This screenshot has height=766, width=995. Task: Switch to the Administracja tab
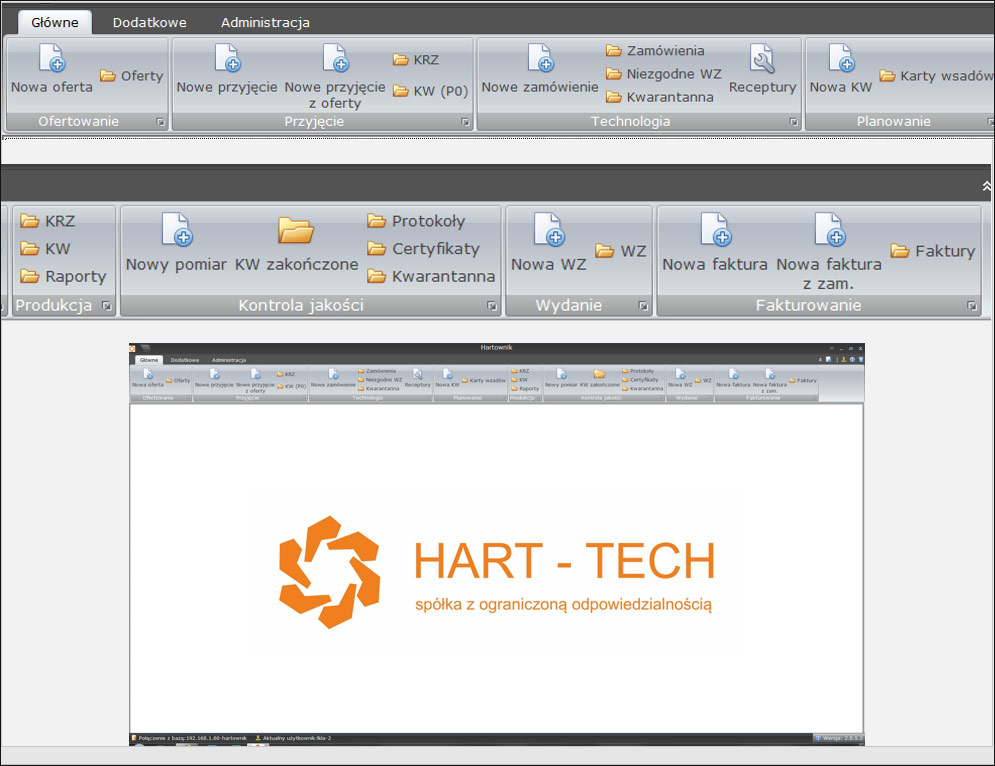[265, 22]
